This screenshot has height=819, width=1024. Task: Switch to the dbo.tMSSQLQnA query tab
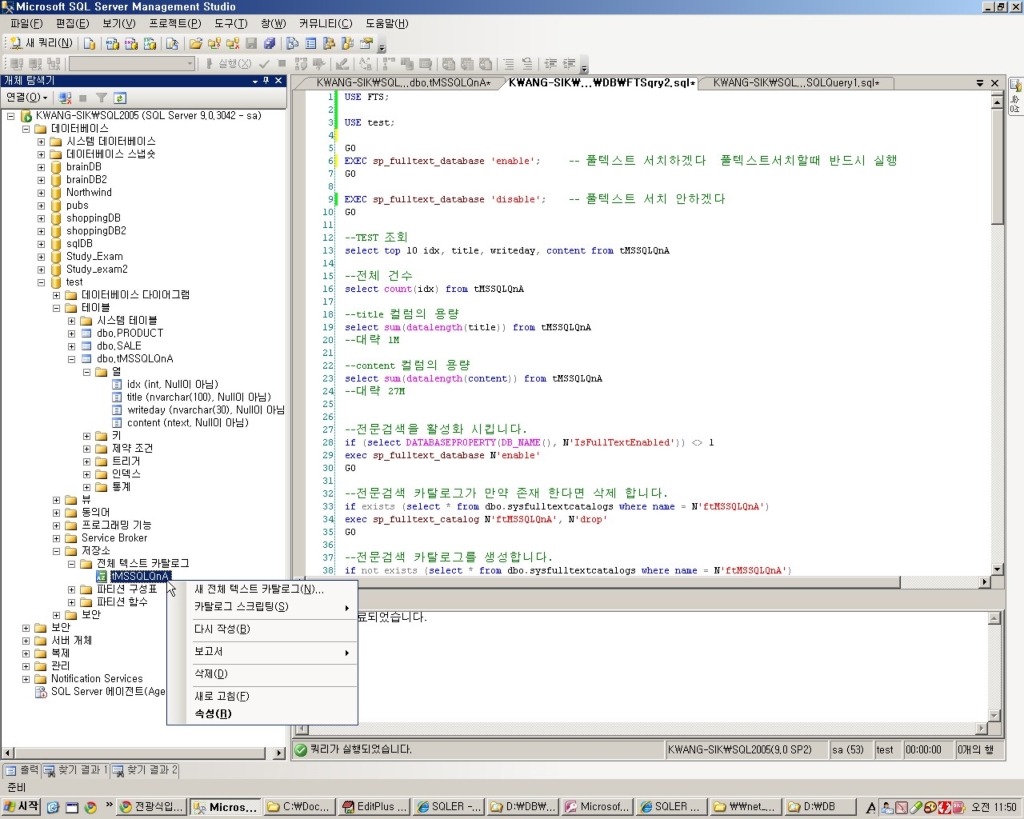point(402,83)
